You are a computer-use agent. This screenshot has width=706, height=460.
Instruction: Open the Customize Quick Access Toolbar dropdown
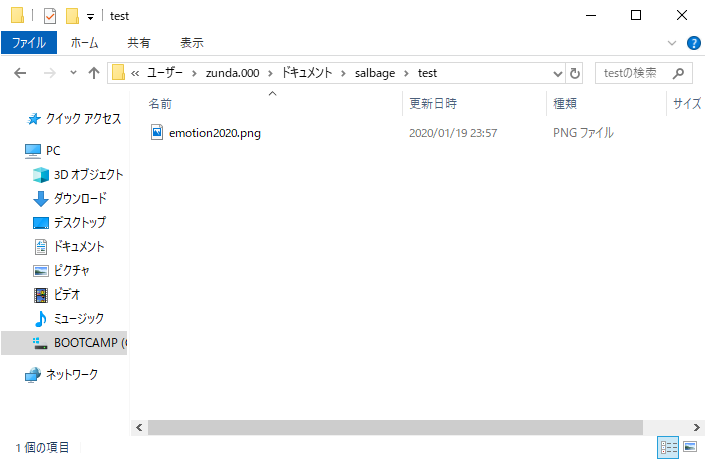[91, 17]
